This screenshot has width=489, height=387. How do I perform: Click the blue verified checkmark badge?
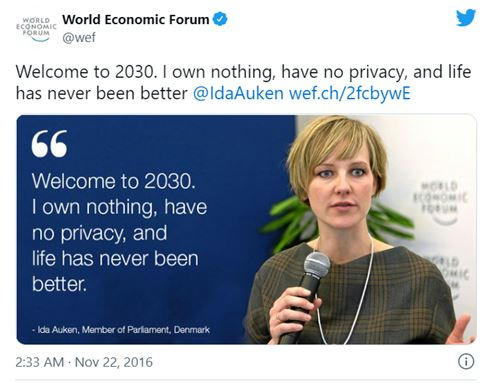click(x=220, y=19)
